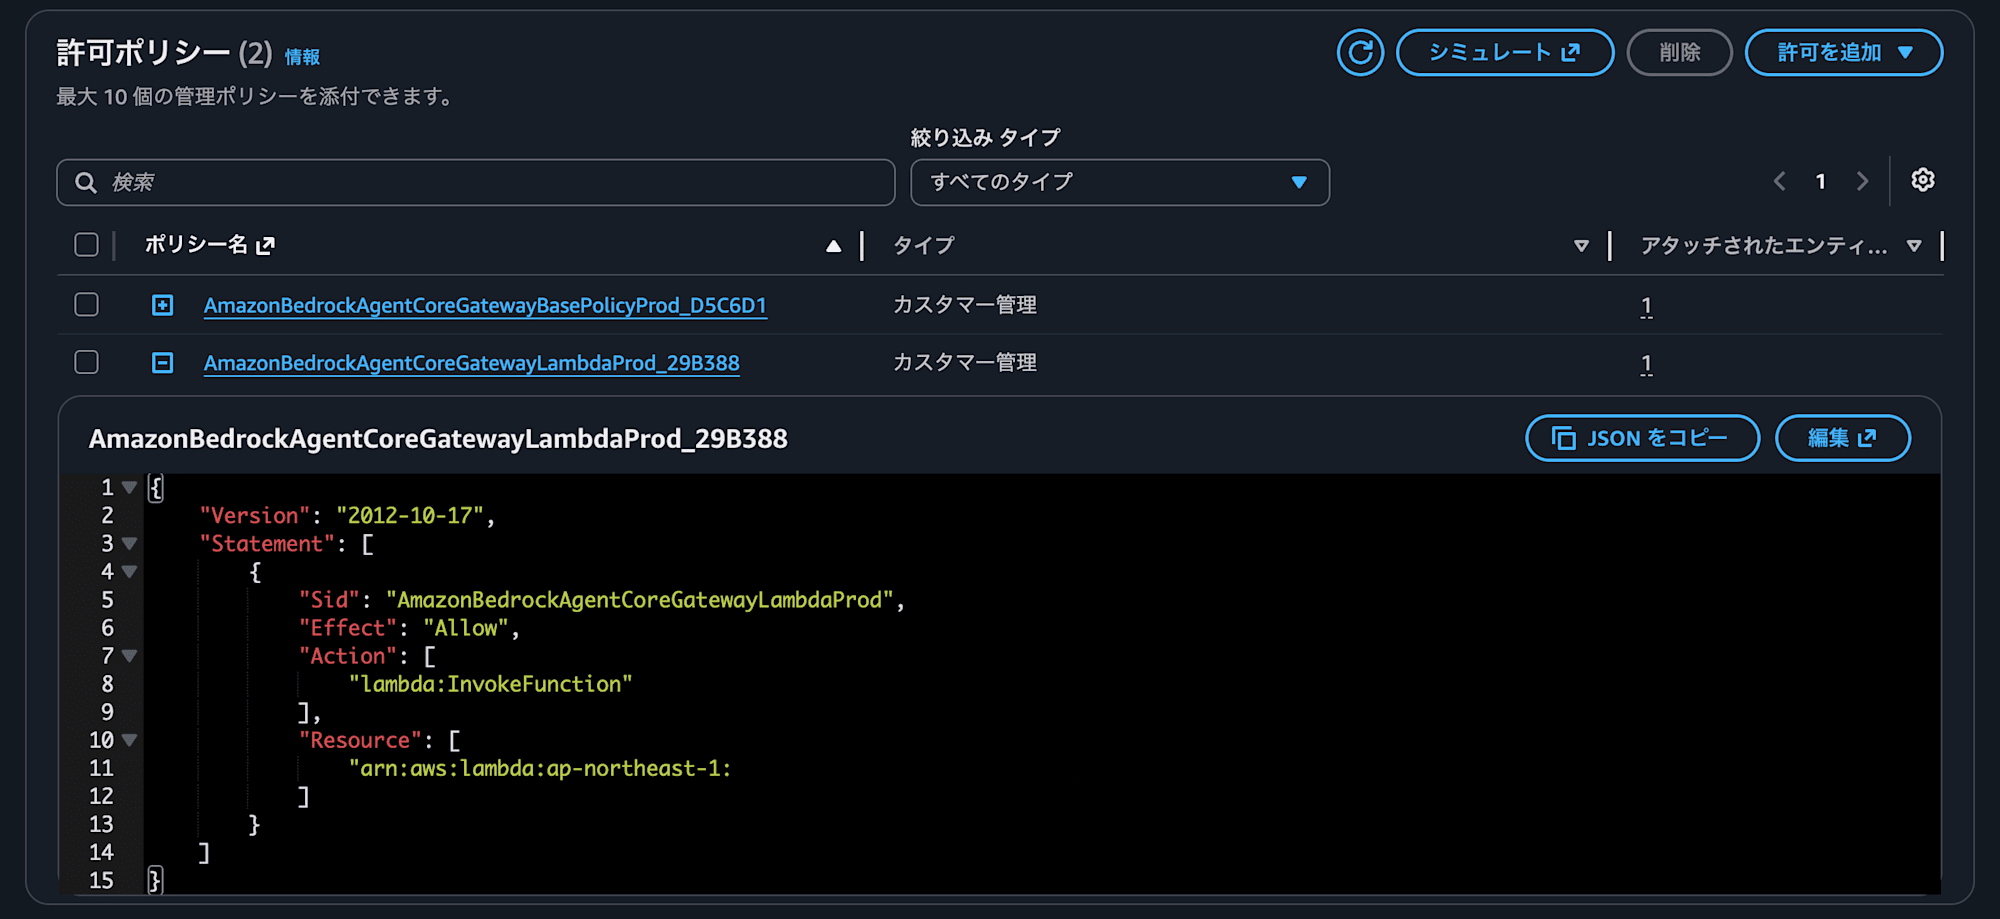Click the "Sid" key in JSON

[329, 600]
